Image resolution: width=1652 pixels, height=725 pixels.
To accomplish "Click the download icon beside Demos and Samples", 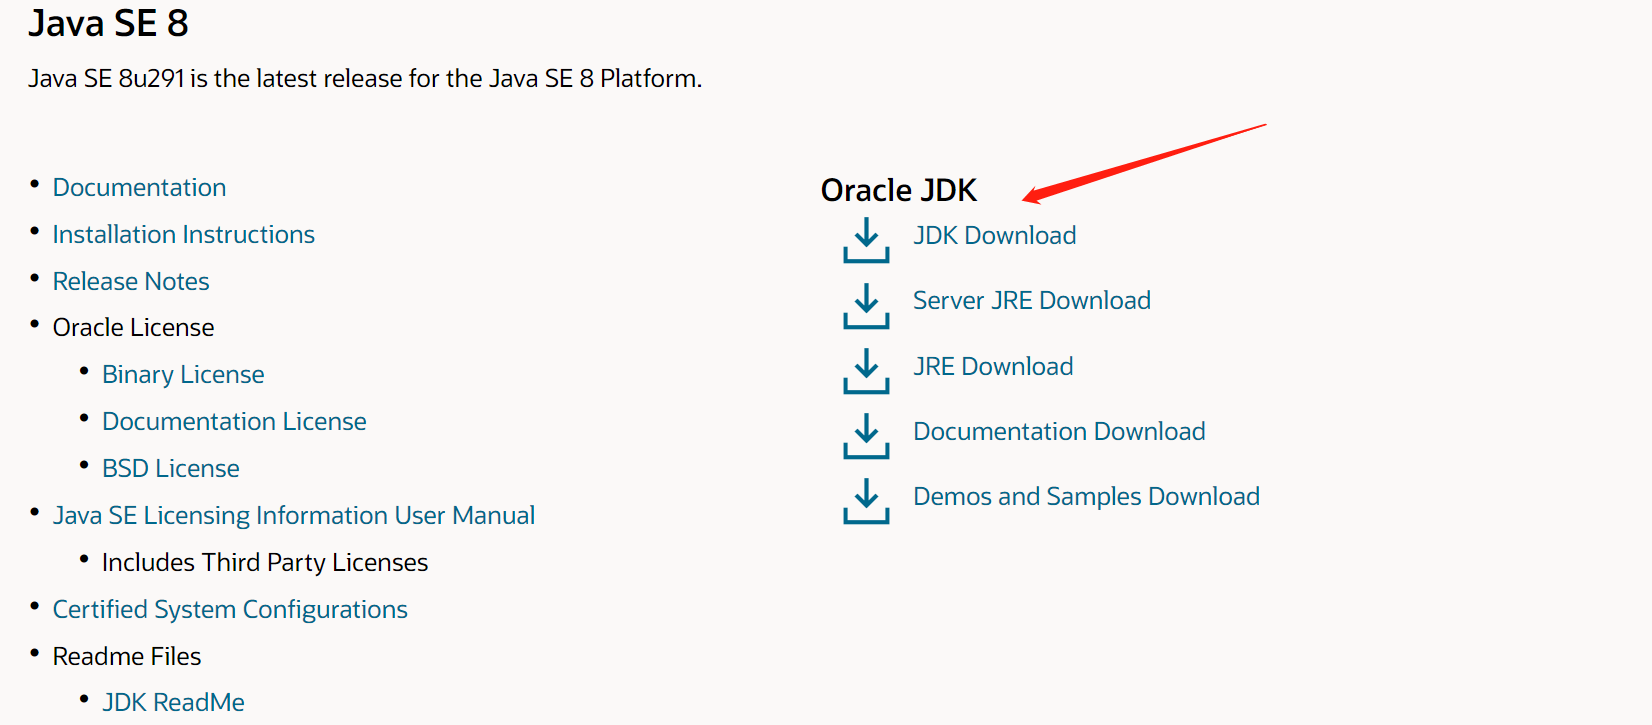I will point(866,501).
